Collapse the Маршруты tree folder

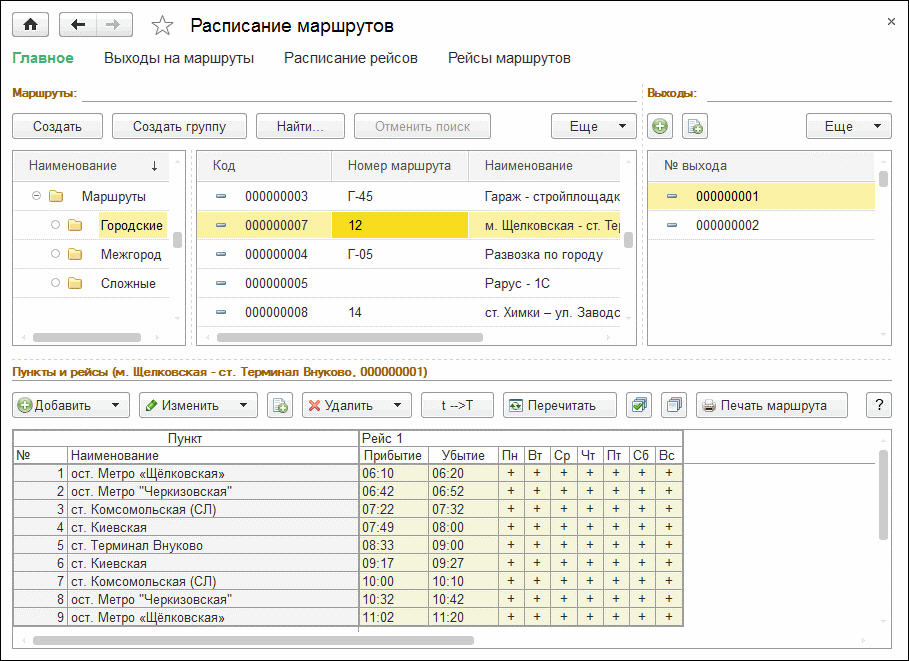point(36,196)
